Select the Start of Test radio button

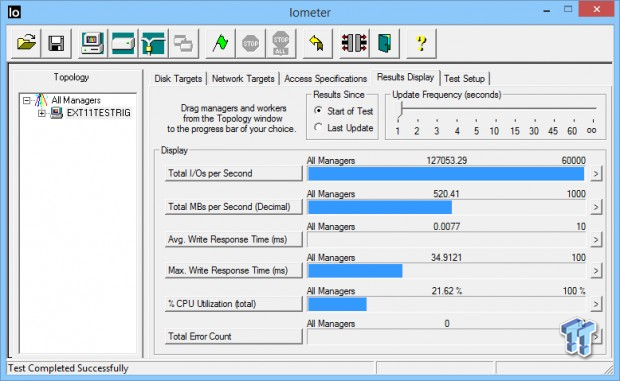click(318, 111)
